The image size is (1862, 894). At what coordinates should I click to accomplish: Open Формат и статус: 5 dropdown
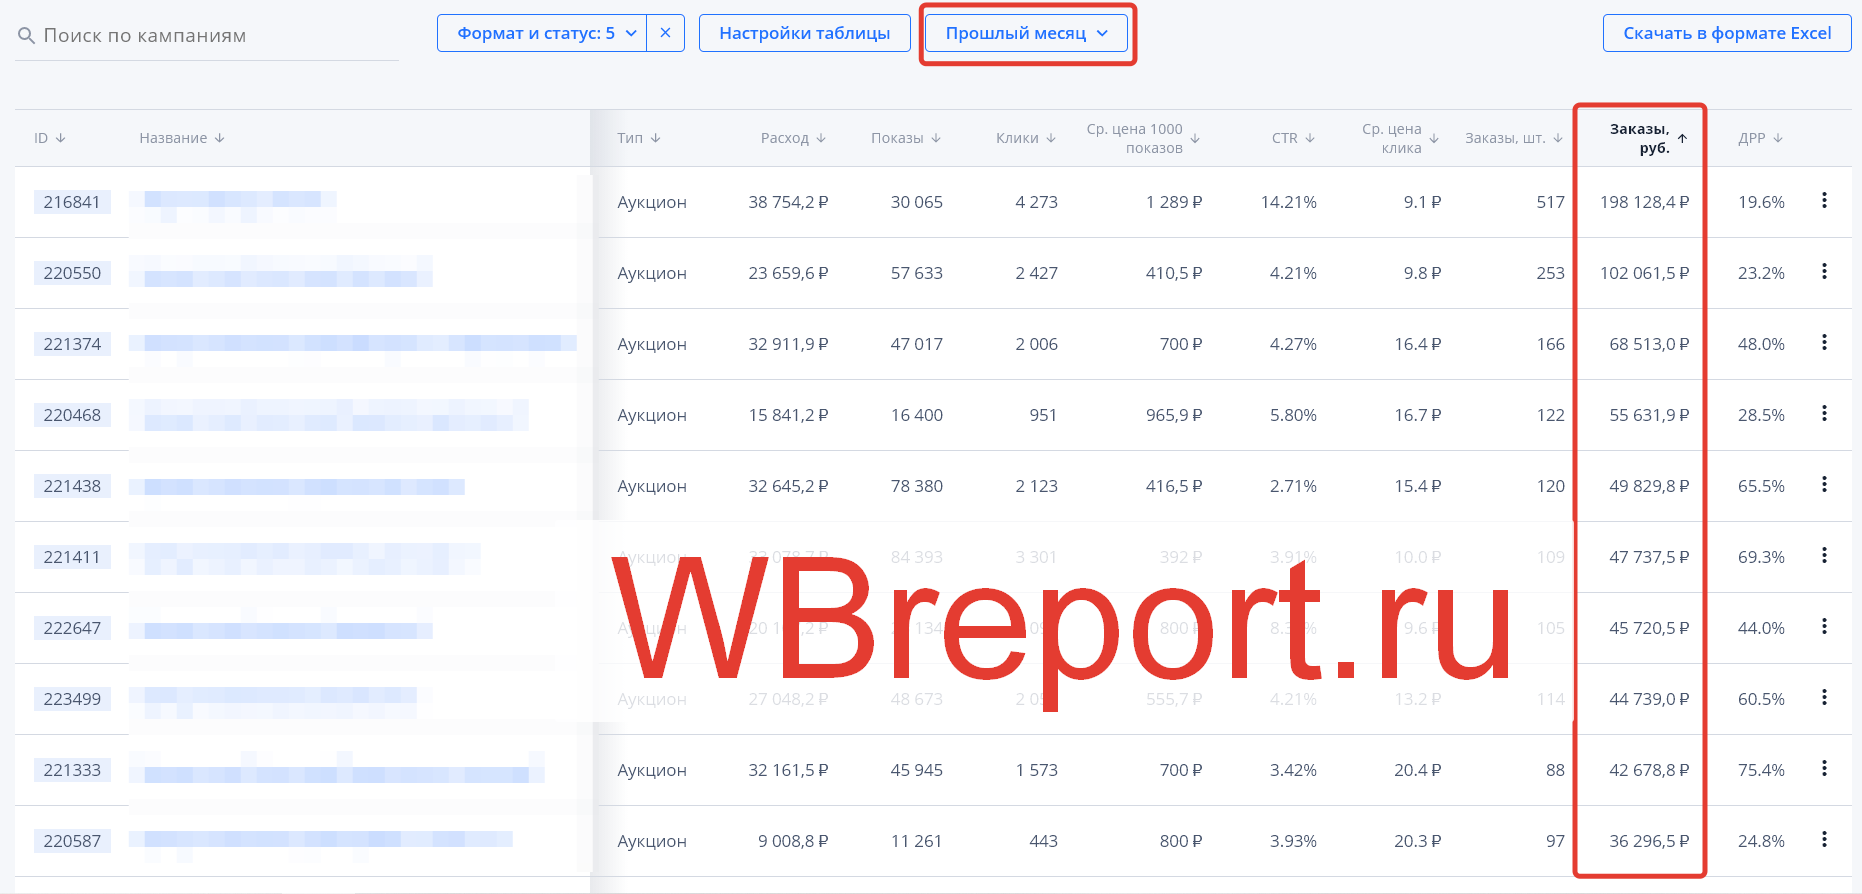[542, 33]
